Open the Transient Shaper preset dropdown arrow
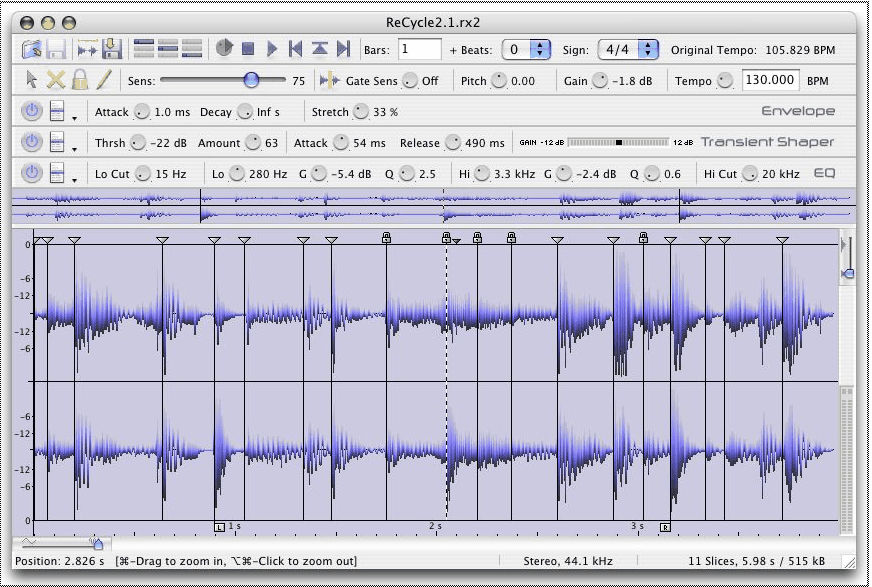Image resolution: width=872 pixels, height=587 pixels. 74,149
